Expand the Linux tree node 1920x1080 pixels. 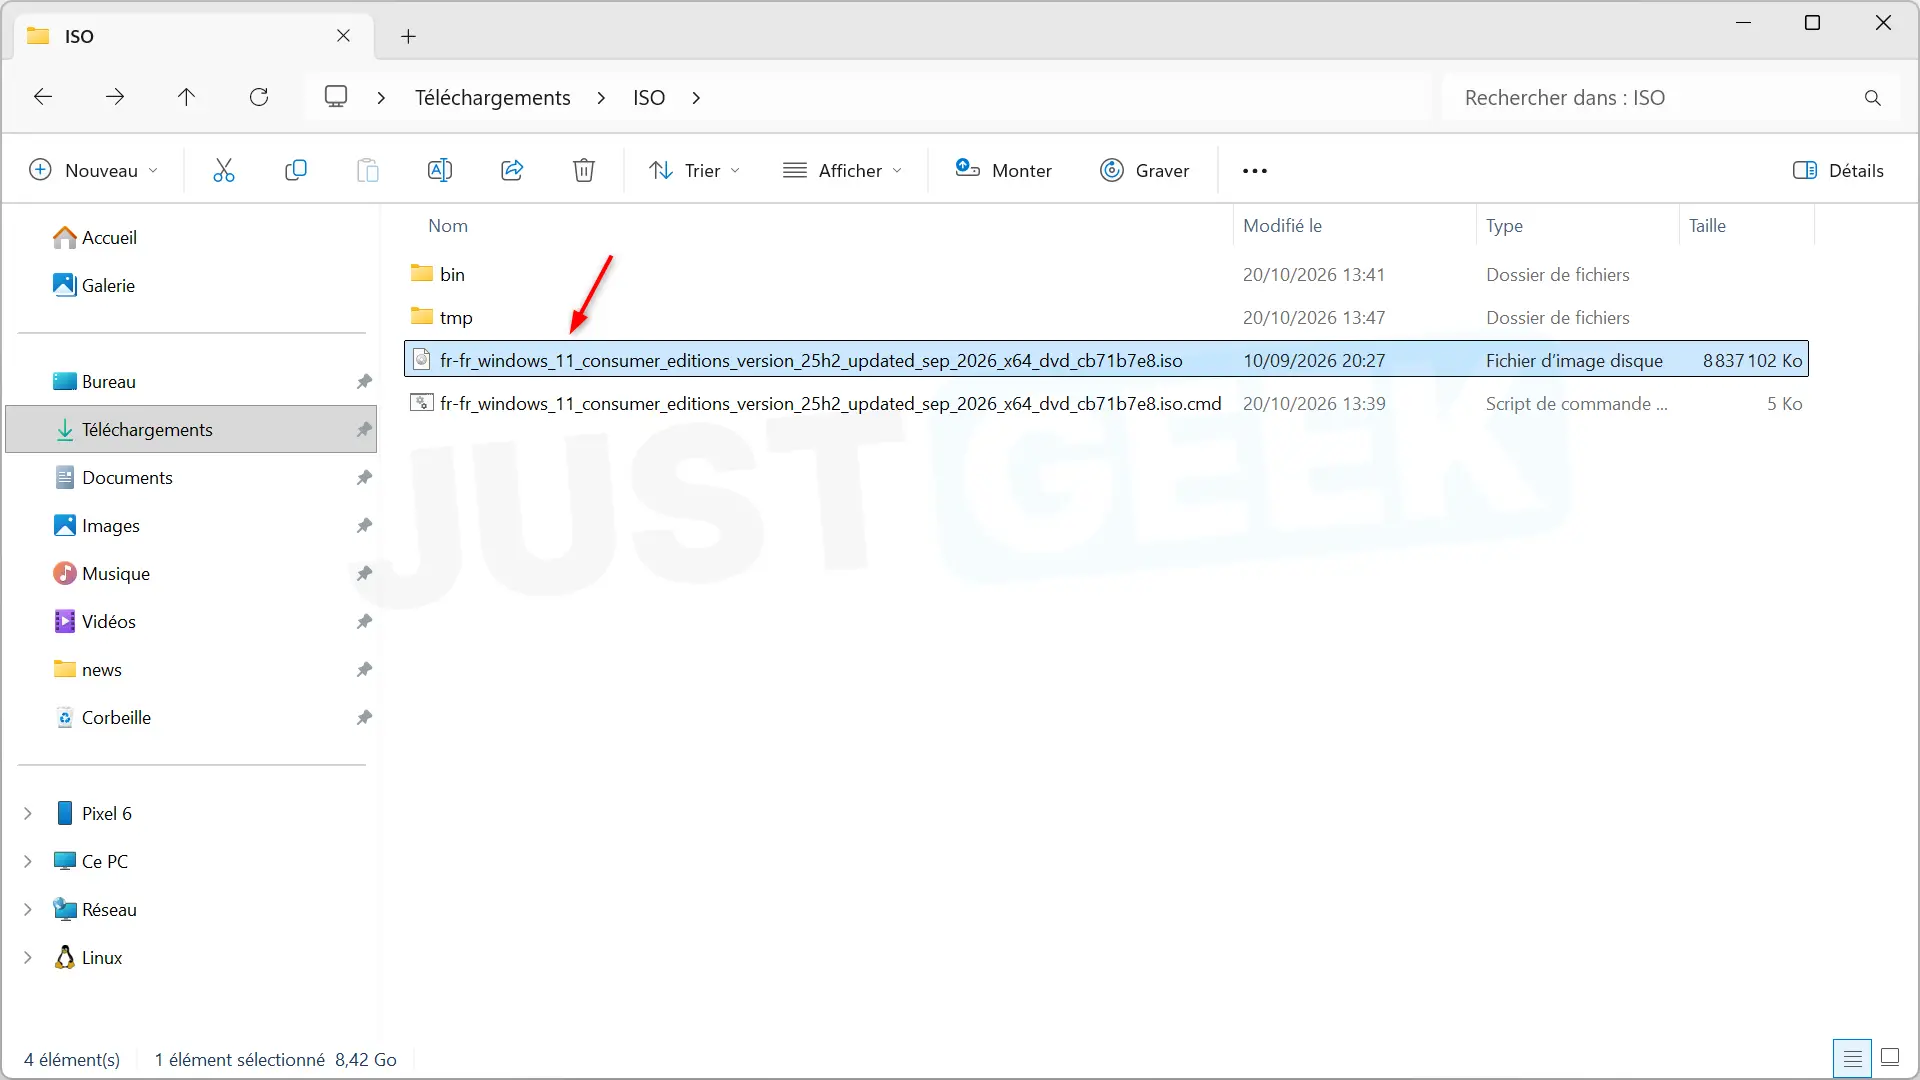click(28, 958)
